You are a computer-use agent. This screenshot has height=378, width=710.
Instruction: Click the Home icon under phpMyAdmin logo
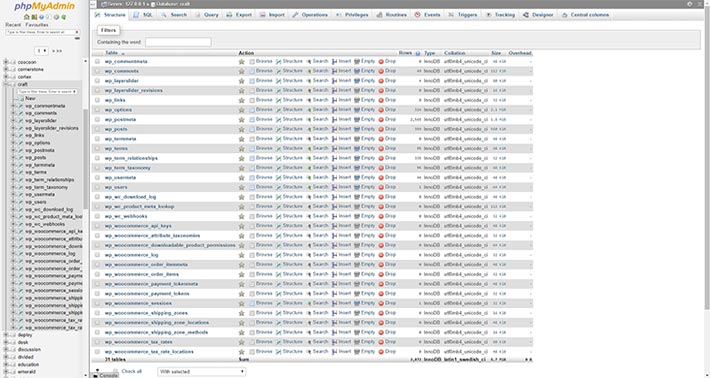(27, 17)
